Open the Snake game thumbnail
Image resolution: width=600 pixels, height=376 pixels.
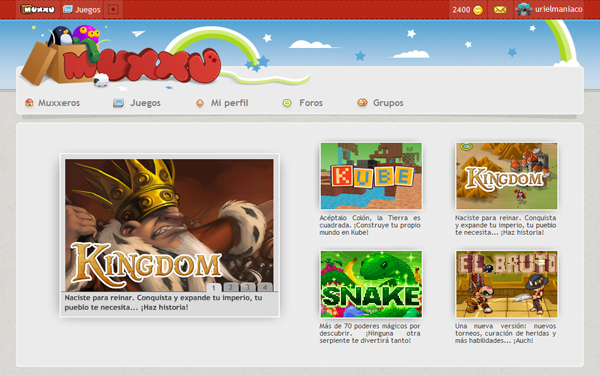pyautogui.click(x=371, y=284)
